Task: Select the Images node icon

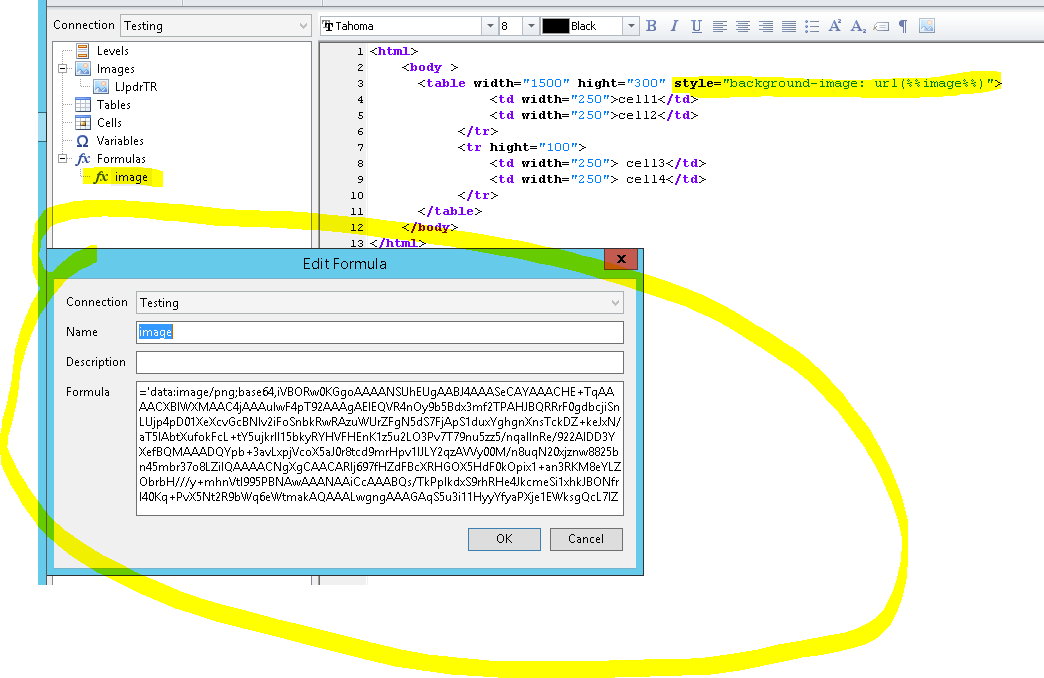Action: 83,69
